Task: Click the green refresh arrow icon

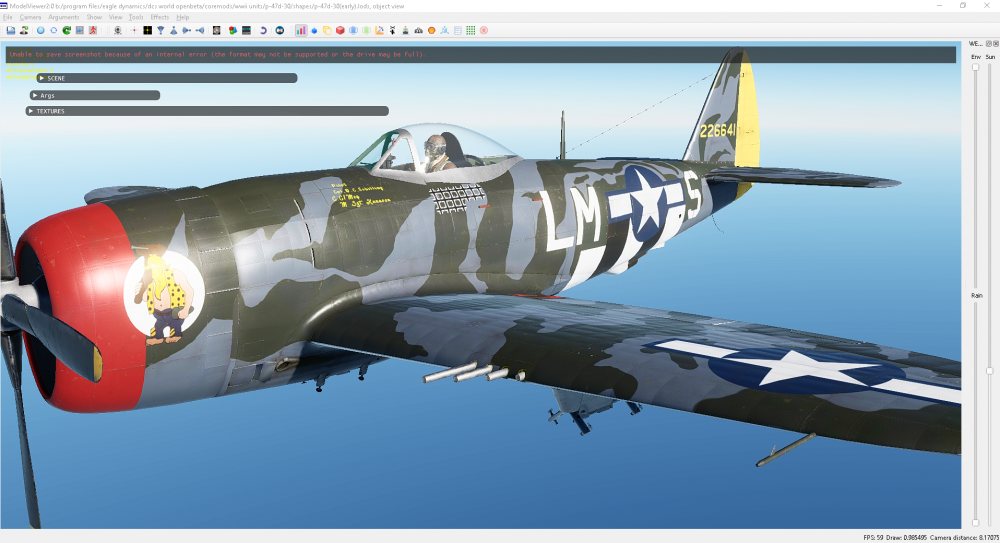Action: 66,30
